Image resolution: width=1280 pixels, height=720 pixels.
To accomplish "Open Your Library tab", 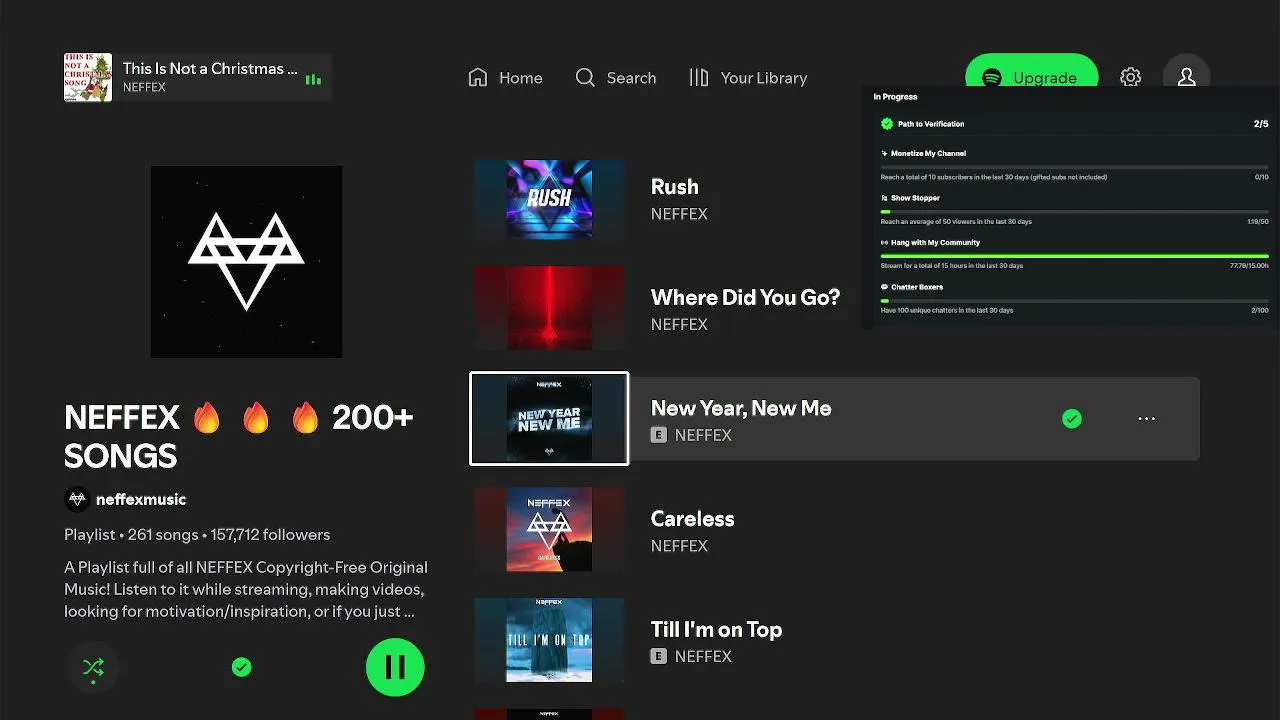I will pos(748,78).
